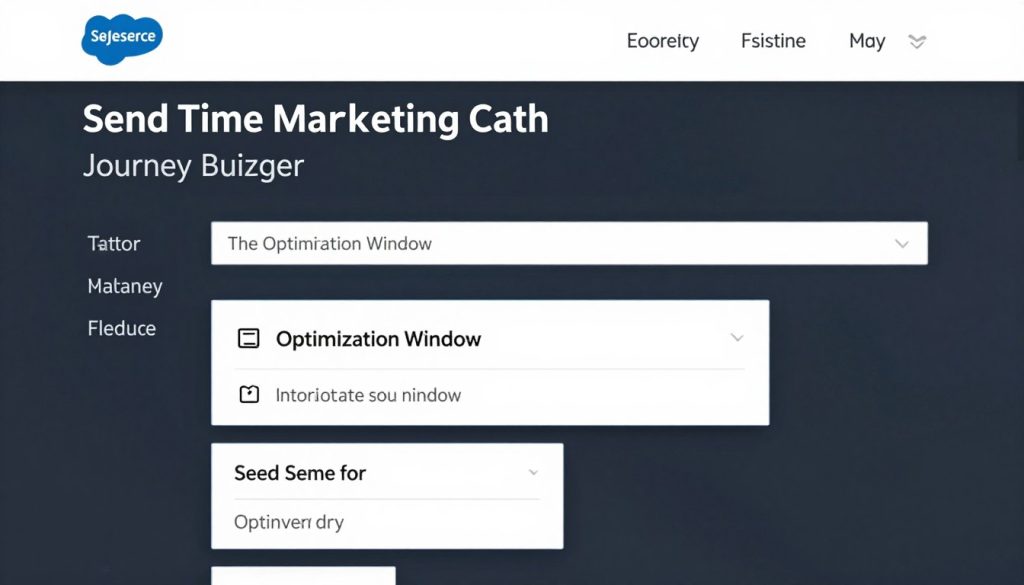Click the calendar icon beside Intoriotate sou nindow
The width and height of the screenshot is (1024, 585).
(x=248, y=394)
